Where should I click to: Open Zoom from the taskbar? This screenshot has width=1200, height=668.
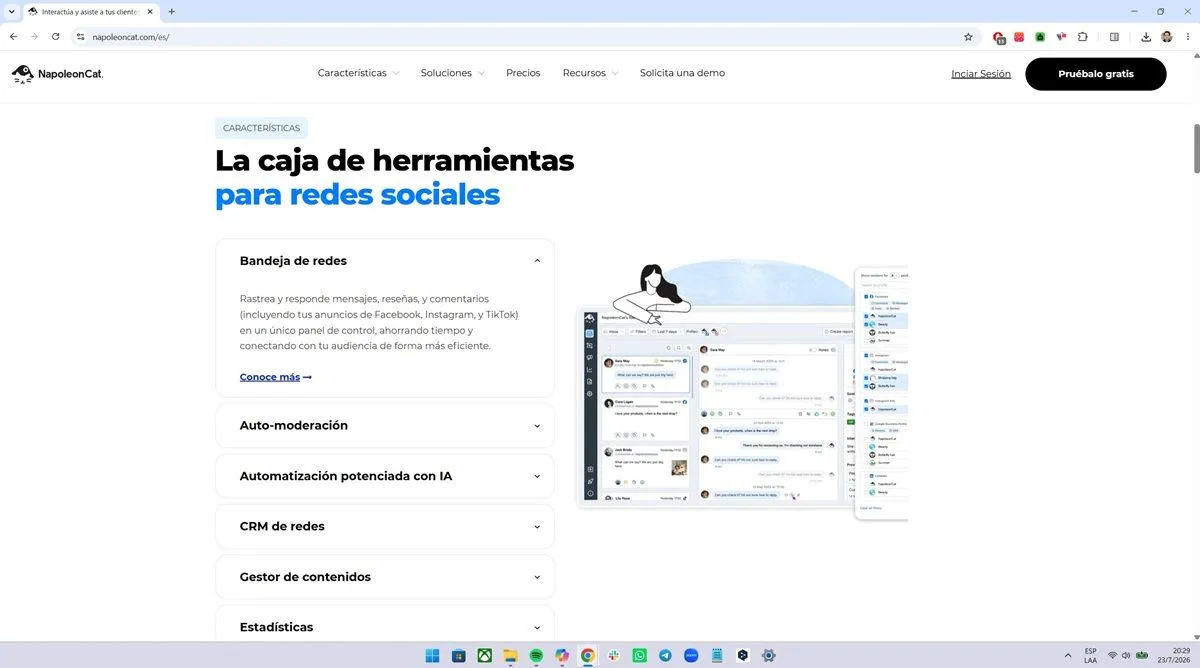click(x=691, y=655)
